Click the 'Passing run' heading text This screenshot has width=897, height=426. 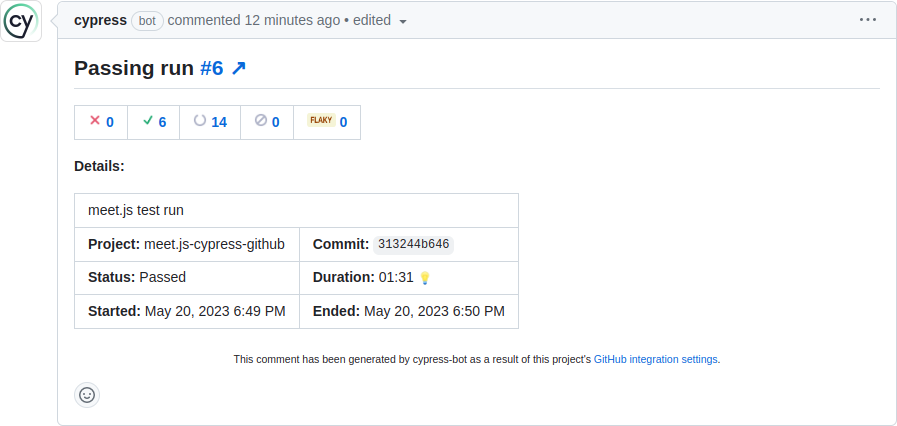[x=134, y=69]
